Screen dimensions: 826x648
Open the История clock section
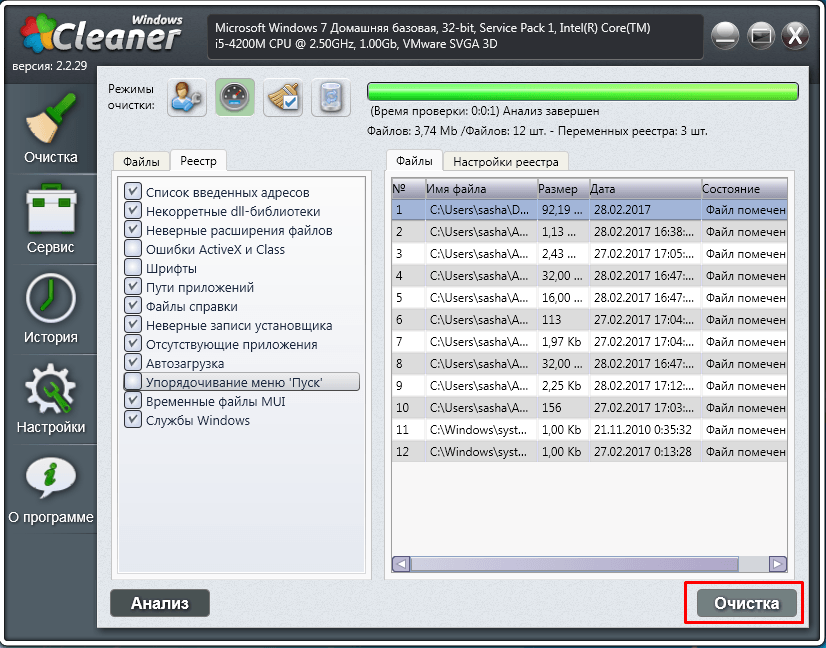(51, 309)
